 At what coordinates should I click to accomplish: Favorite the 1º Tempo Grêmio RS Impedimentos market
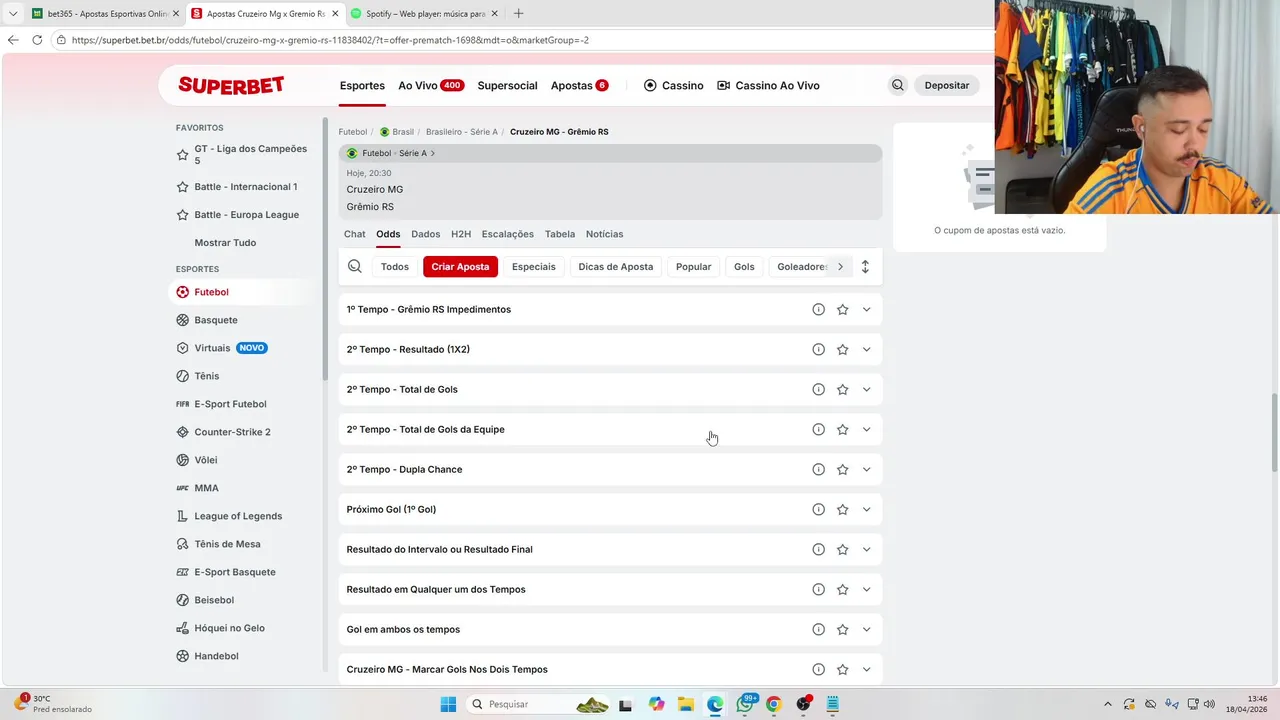coord(842,309)
